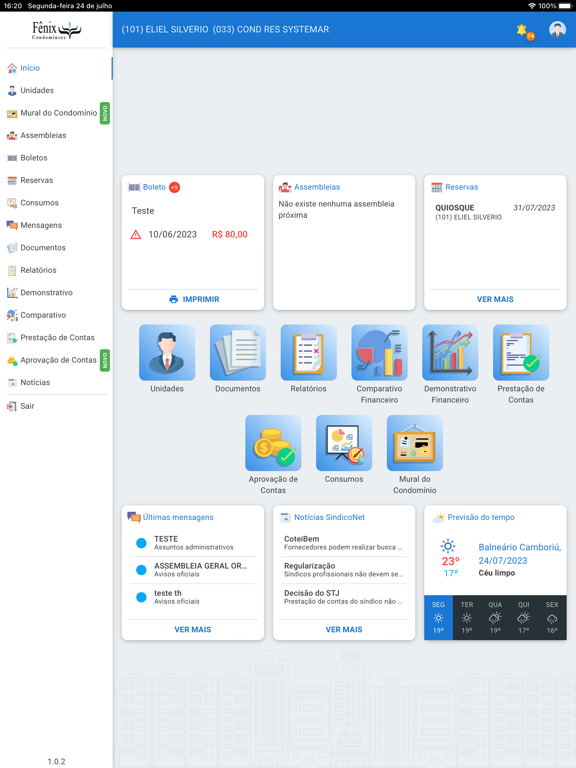
Task: Open the notifications bell icon
Action: [523, 30]
